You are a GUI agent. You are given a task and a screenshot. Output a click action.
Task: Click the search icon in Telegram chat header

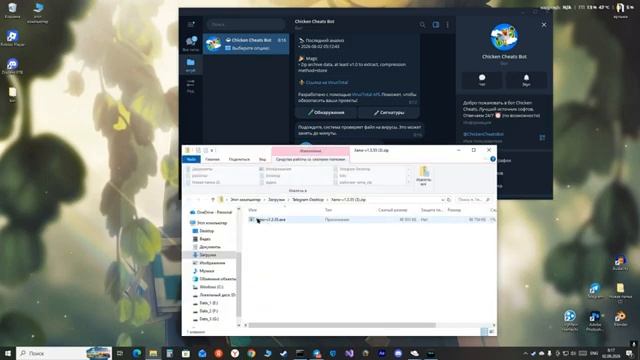422,25
